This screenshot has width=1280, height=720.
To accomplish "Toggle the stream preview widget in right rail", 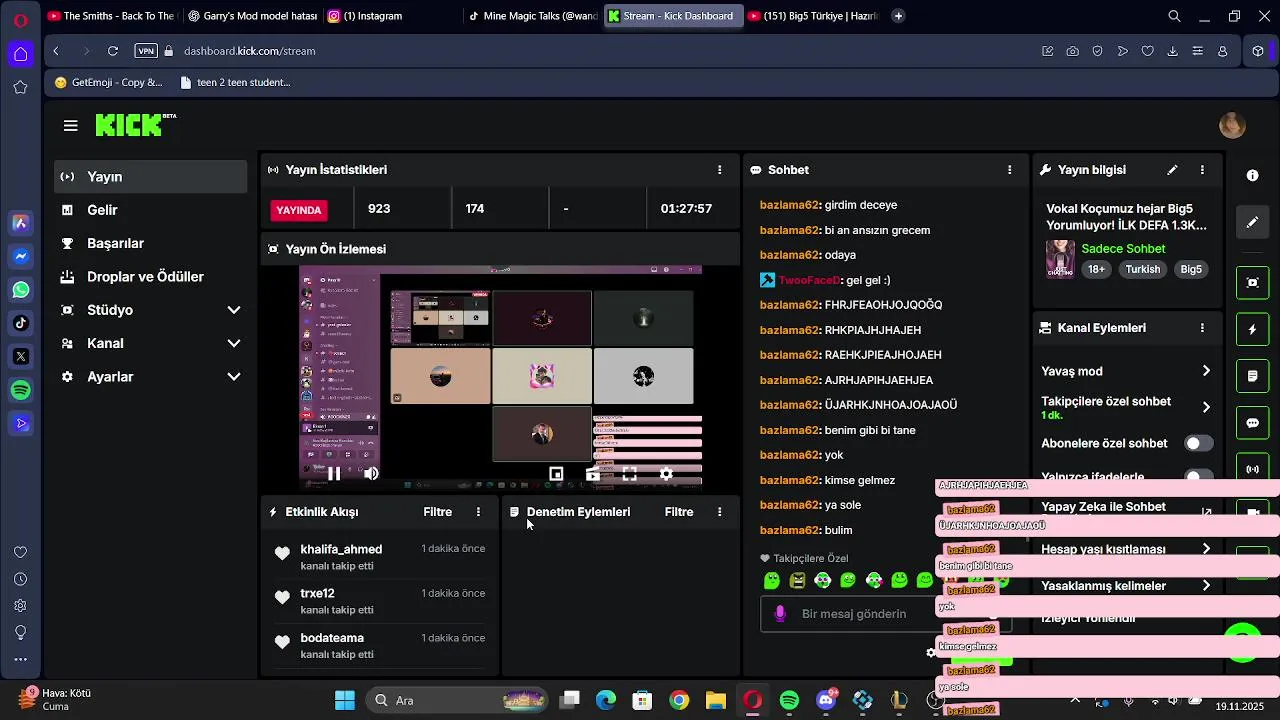I will click(1252, 282).
